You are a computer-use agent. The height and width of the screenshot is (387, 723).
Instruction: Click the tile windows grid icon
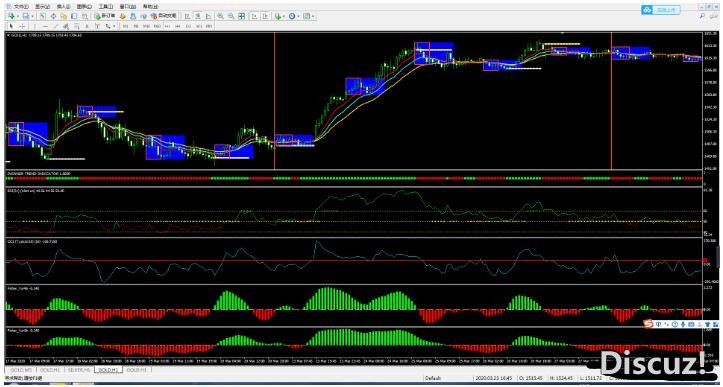(241, 16)
